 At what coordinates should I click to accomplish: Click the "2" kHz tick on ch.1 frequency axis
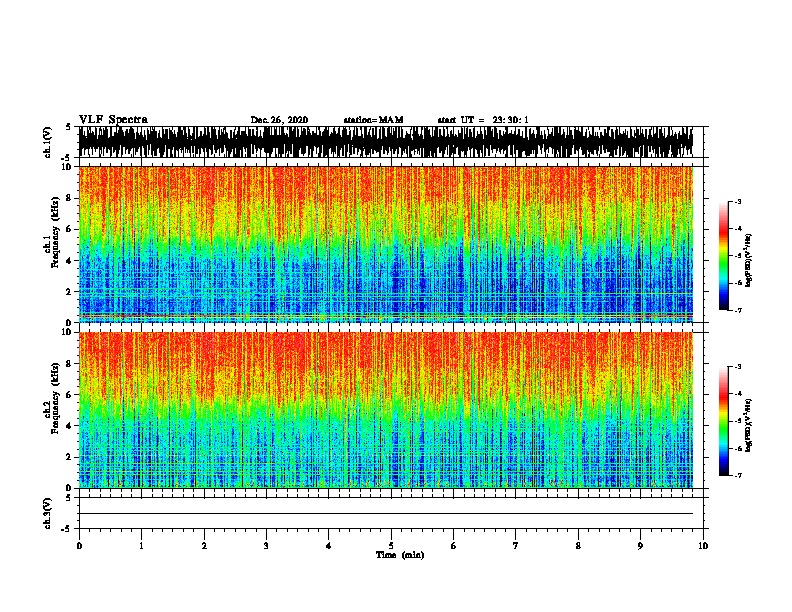[71, 292]
